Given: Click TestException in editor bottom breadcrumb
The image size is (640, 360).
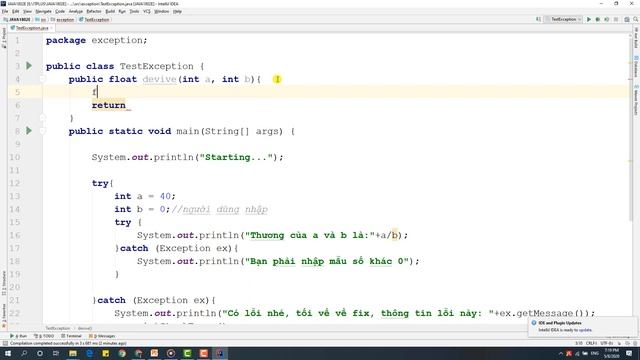Looking at the screenshot, I should pos(58,328).
